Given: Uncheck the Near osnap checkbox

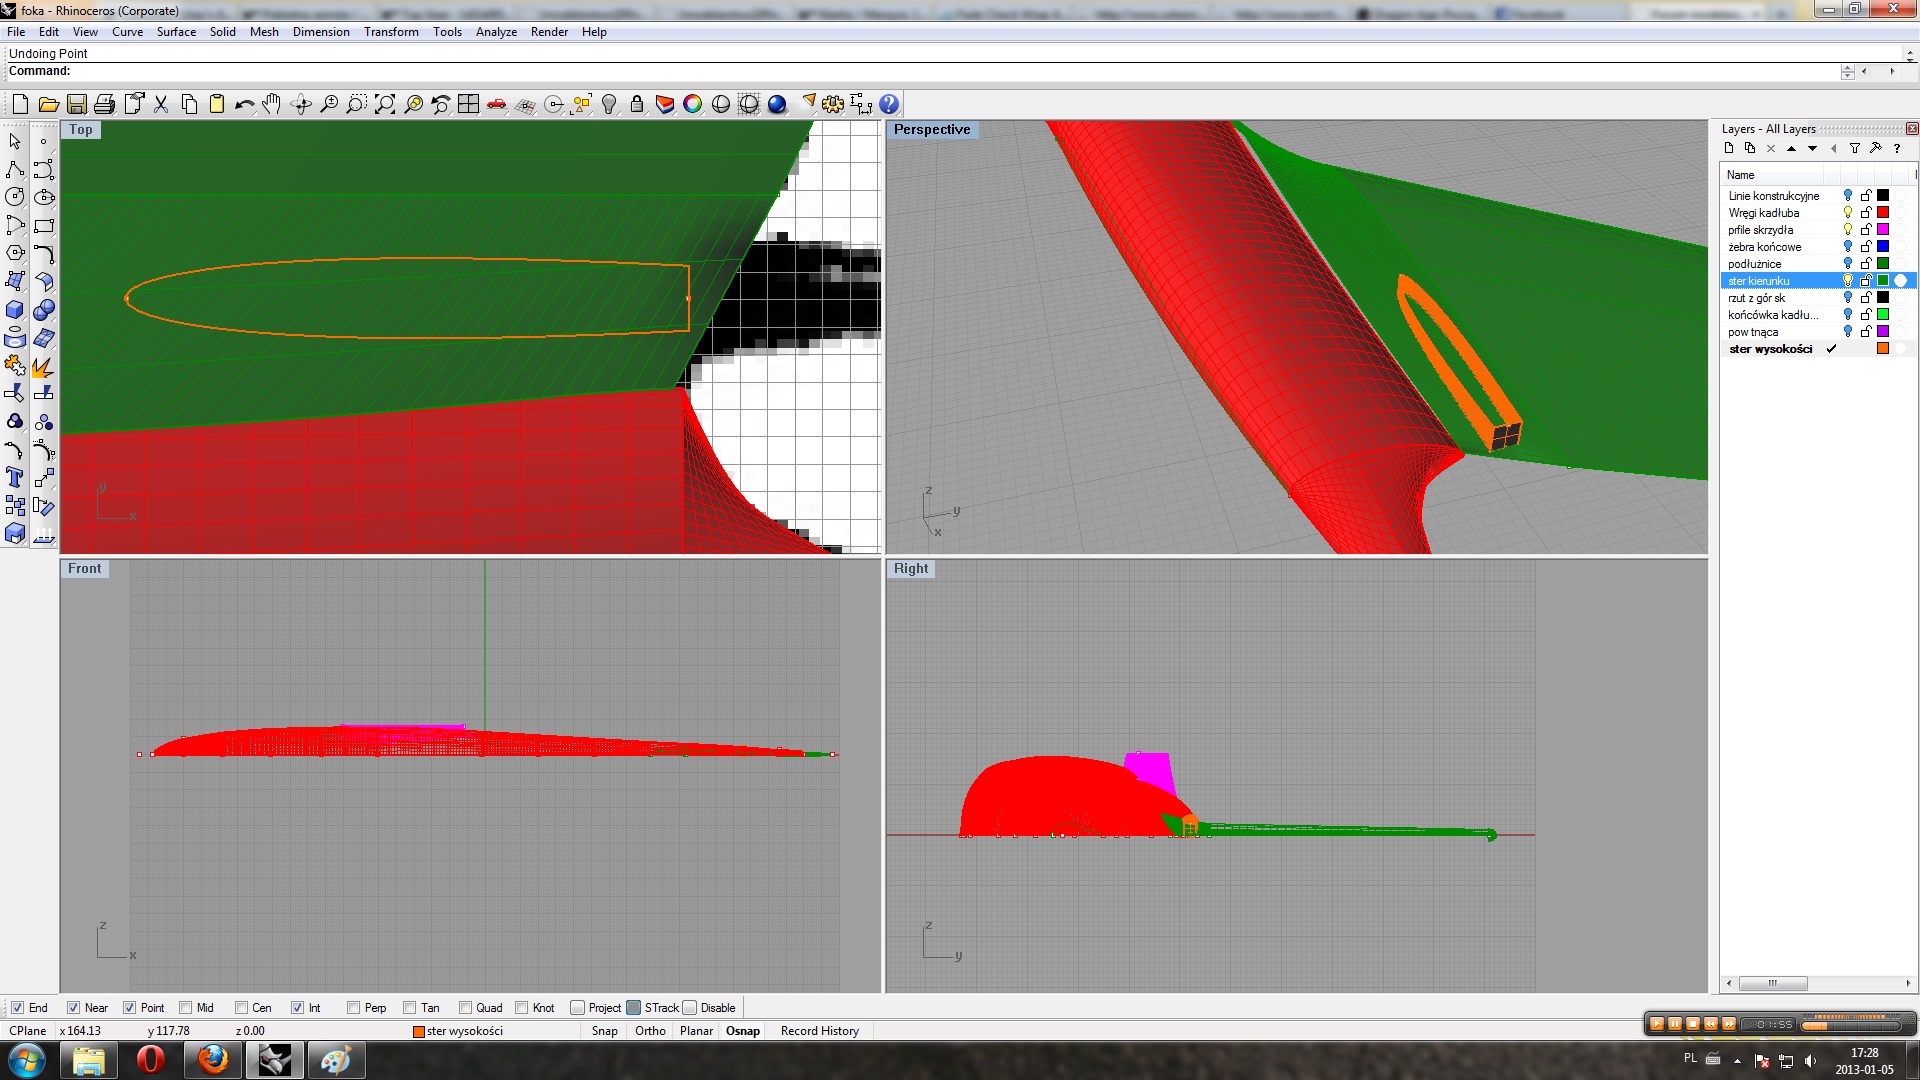Looking at the screenshot, I should (73, 1008).
